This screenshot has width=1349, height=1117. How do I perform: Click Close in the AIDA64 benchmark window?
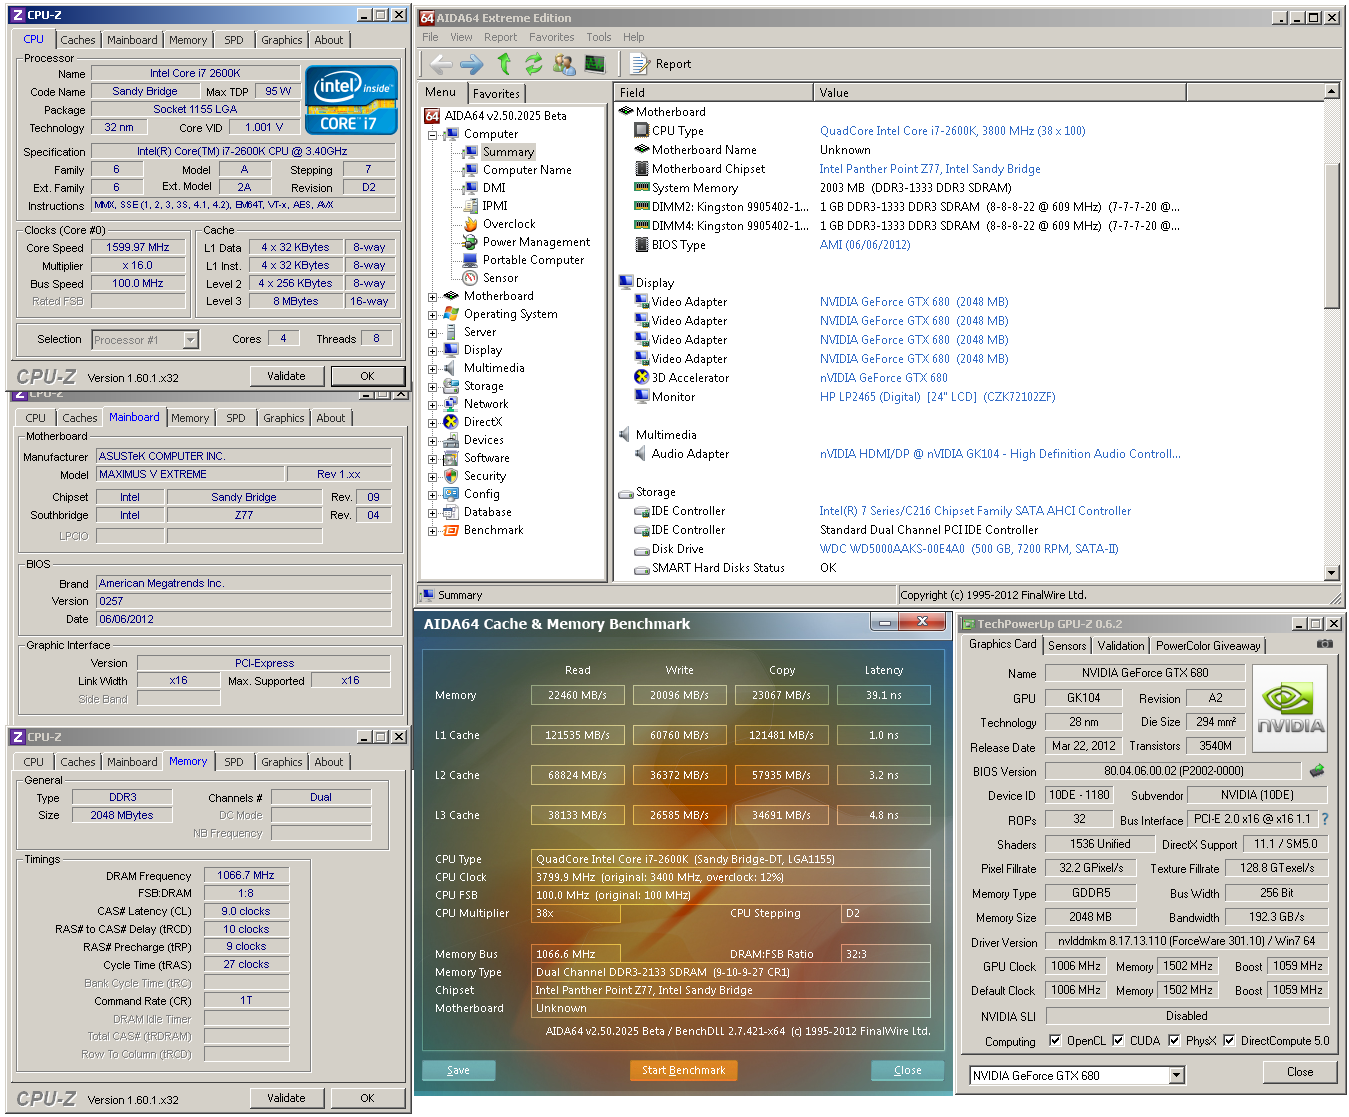point(907,1070)
